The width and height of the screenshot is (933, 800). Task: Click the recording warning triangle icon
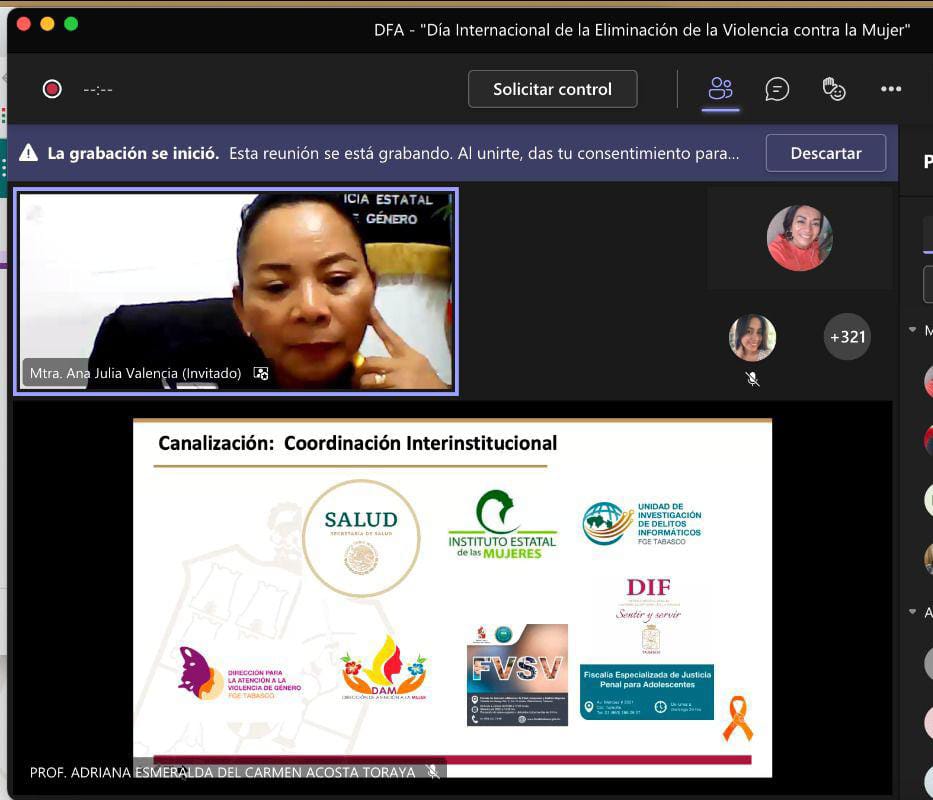28,153
